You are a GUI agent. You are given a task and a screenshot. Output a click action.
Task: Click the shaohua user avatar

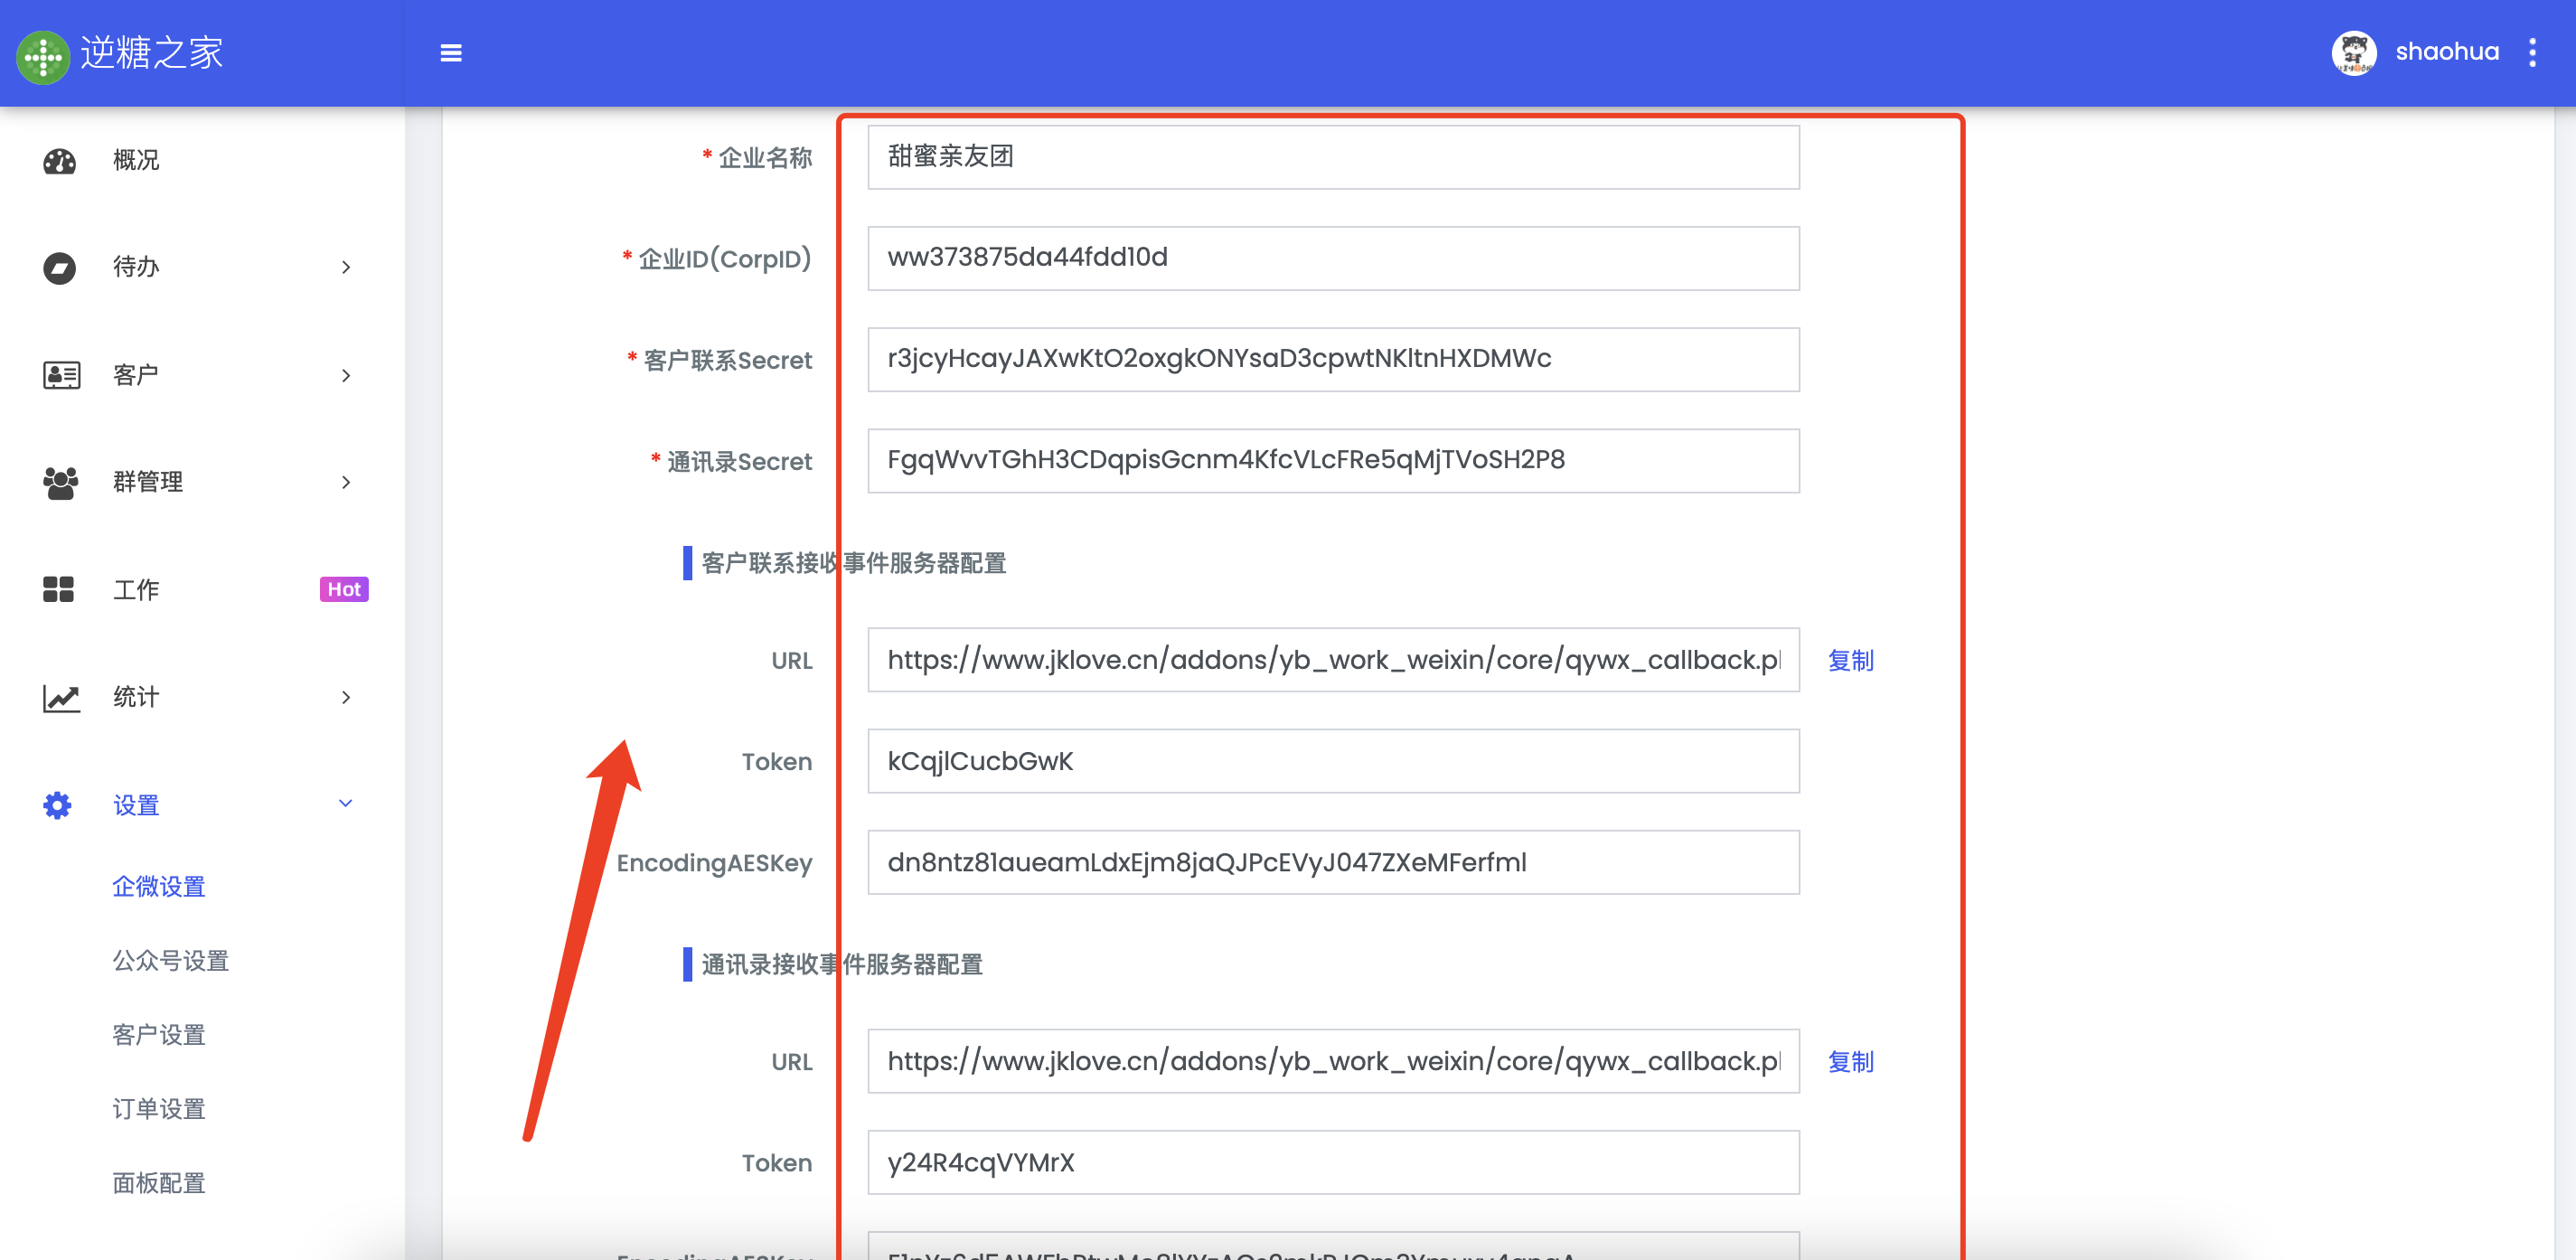tap(2354, 53)
